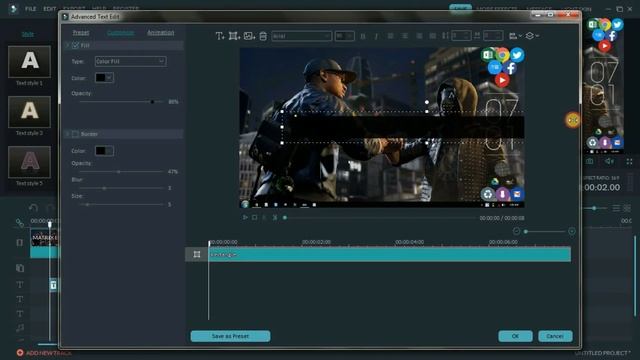The height and width of the screenshot is (360, 640).
Task: Open the align objects dropdown
Action: click(515, 36)
